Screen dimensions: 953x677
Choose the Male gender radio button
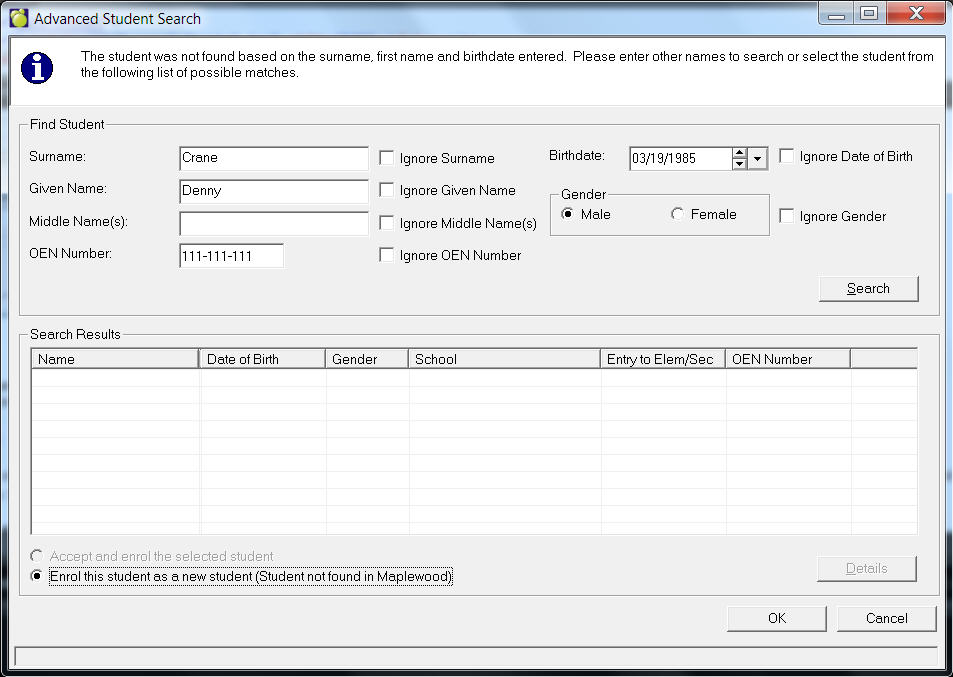click(568, 214)
